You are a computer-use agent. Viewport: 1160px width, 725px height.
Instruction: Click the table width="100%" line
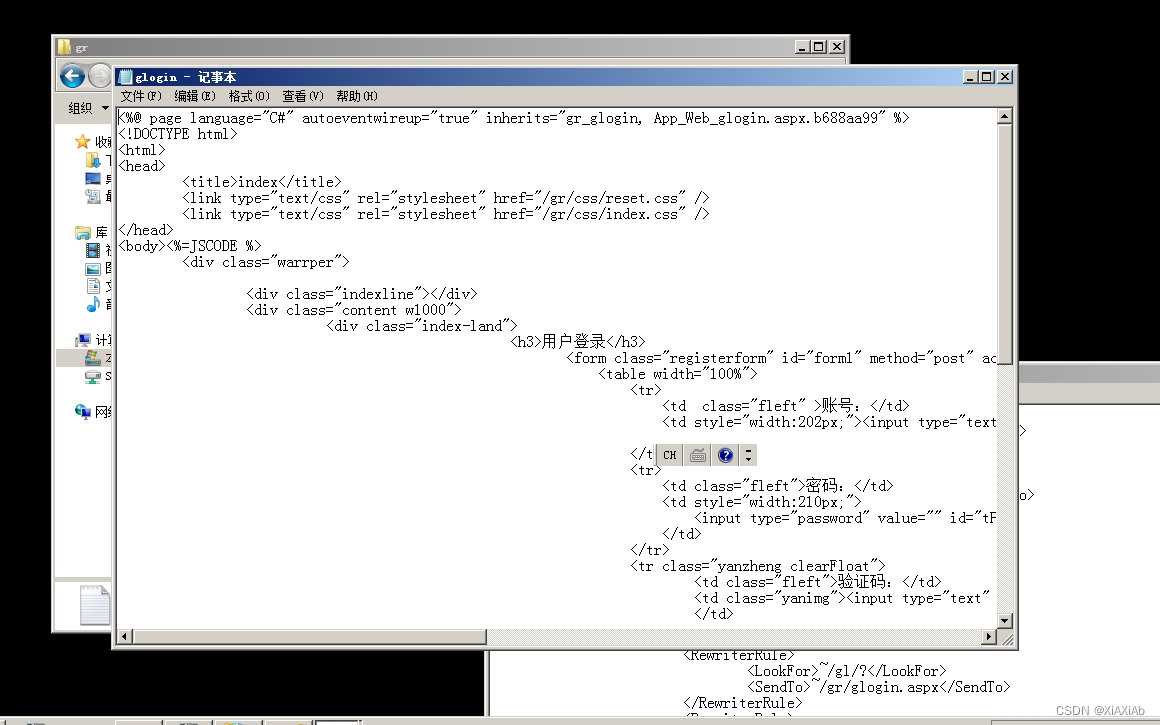pyautogui.click(x=678, y=374)
